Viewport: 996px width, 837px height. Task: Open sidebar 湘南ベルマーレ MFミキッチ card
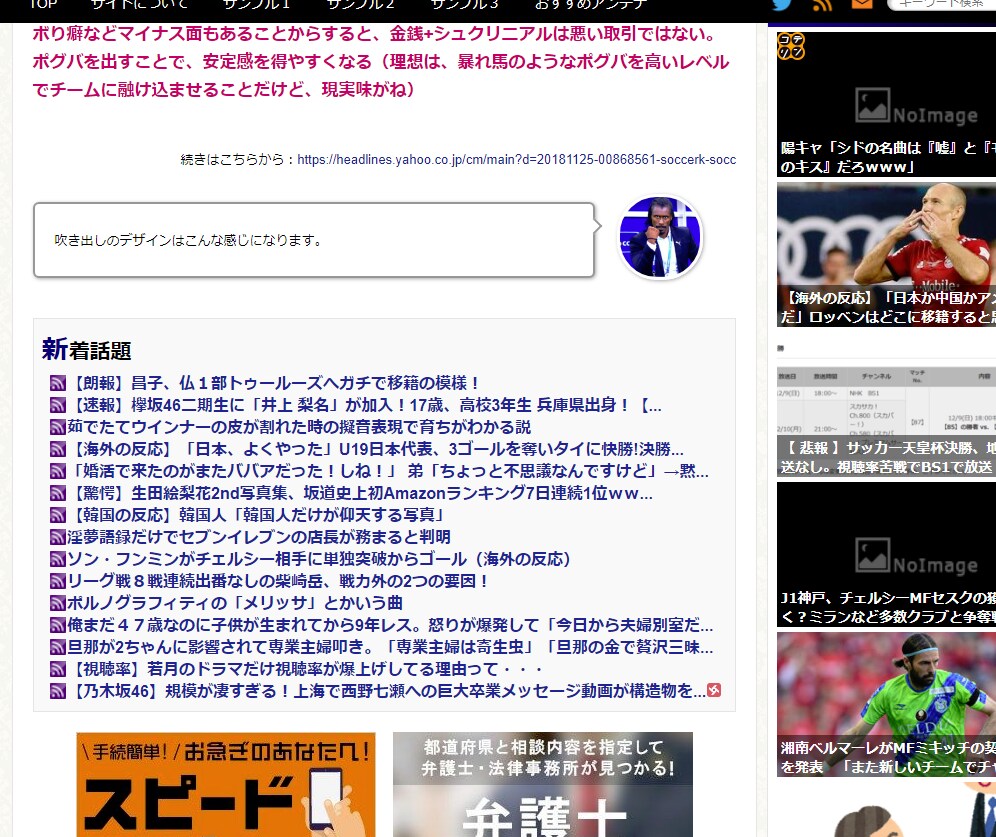(x=886, y=704)
